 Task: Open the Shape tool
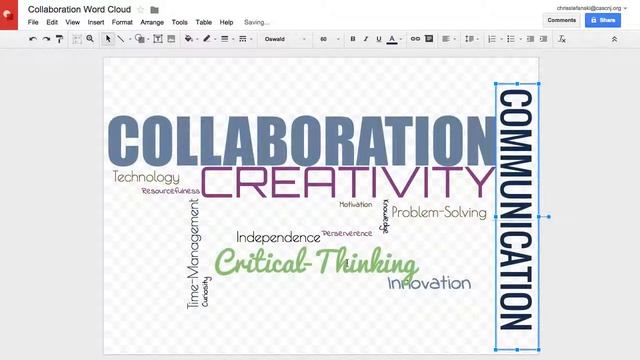(140, 39)
